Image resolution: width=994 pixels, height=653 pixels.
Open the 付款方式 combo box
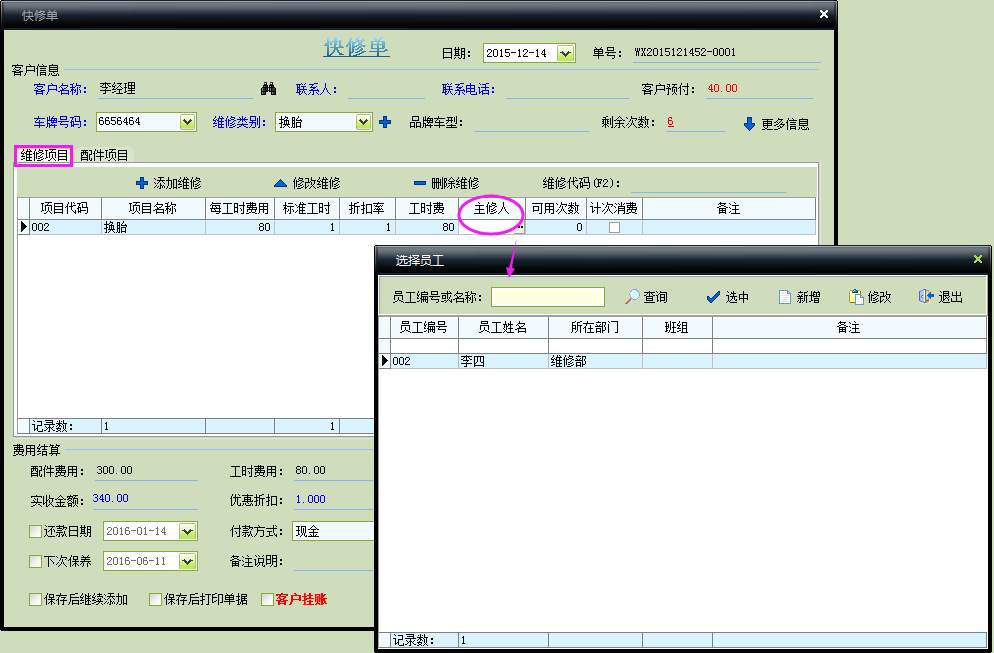pyautogui.click(x=333, y=531)
